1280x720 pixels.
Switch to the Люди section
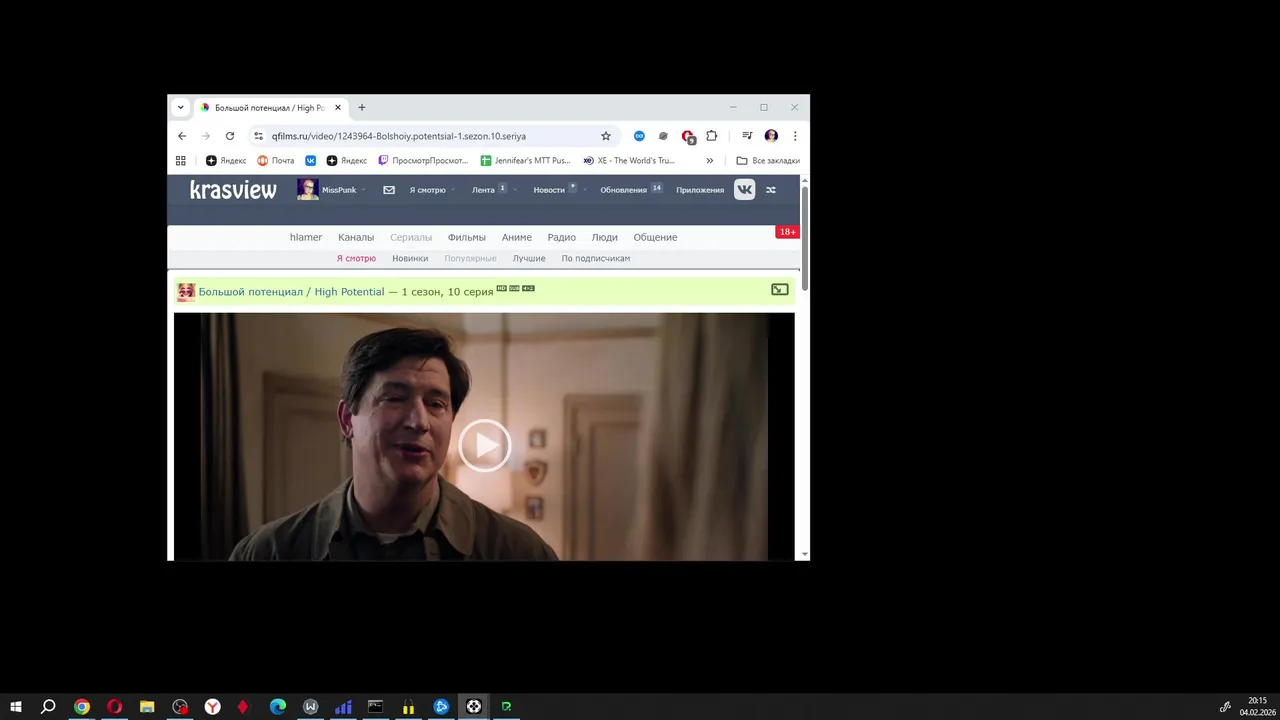pos(605,237)
